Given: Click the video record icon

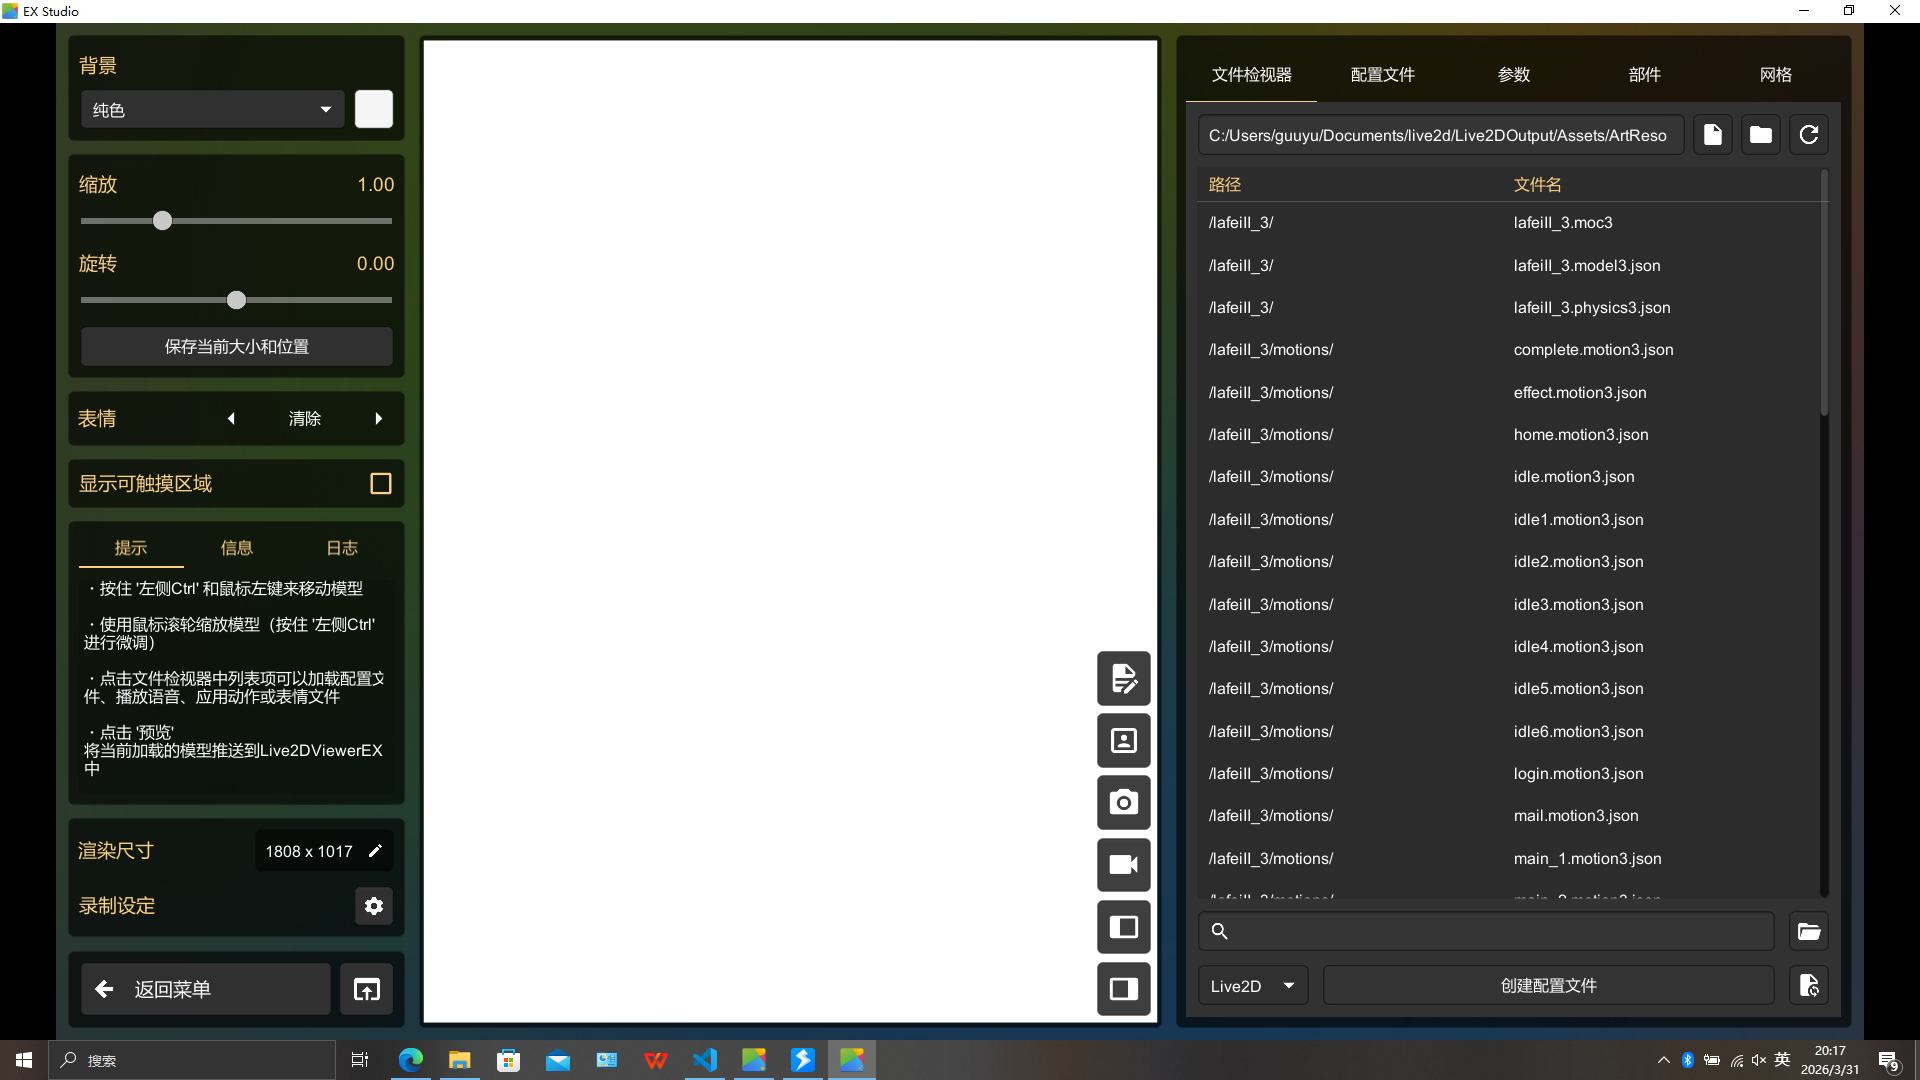Looking at the screenshot, I should (1123, 865).
